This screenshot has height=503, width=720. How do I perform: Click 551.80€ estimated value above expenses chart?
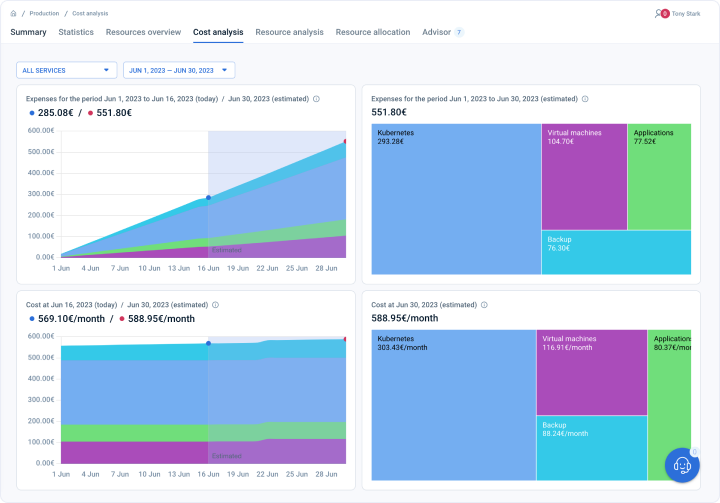(x=114, y=113)
